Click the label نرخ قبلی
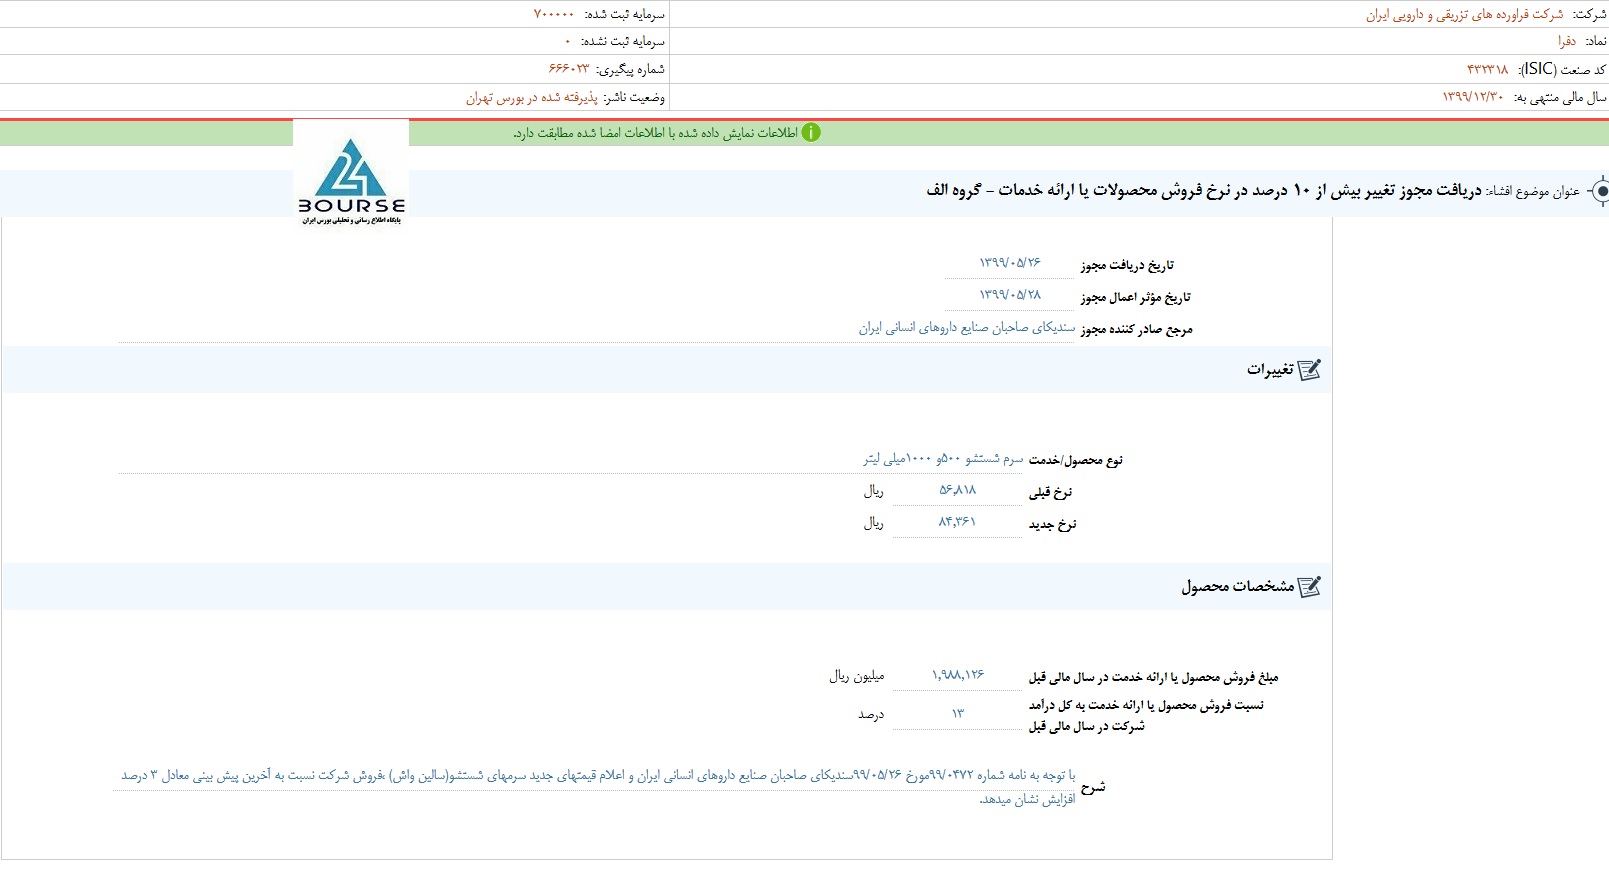 click(1050, 492)
